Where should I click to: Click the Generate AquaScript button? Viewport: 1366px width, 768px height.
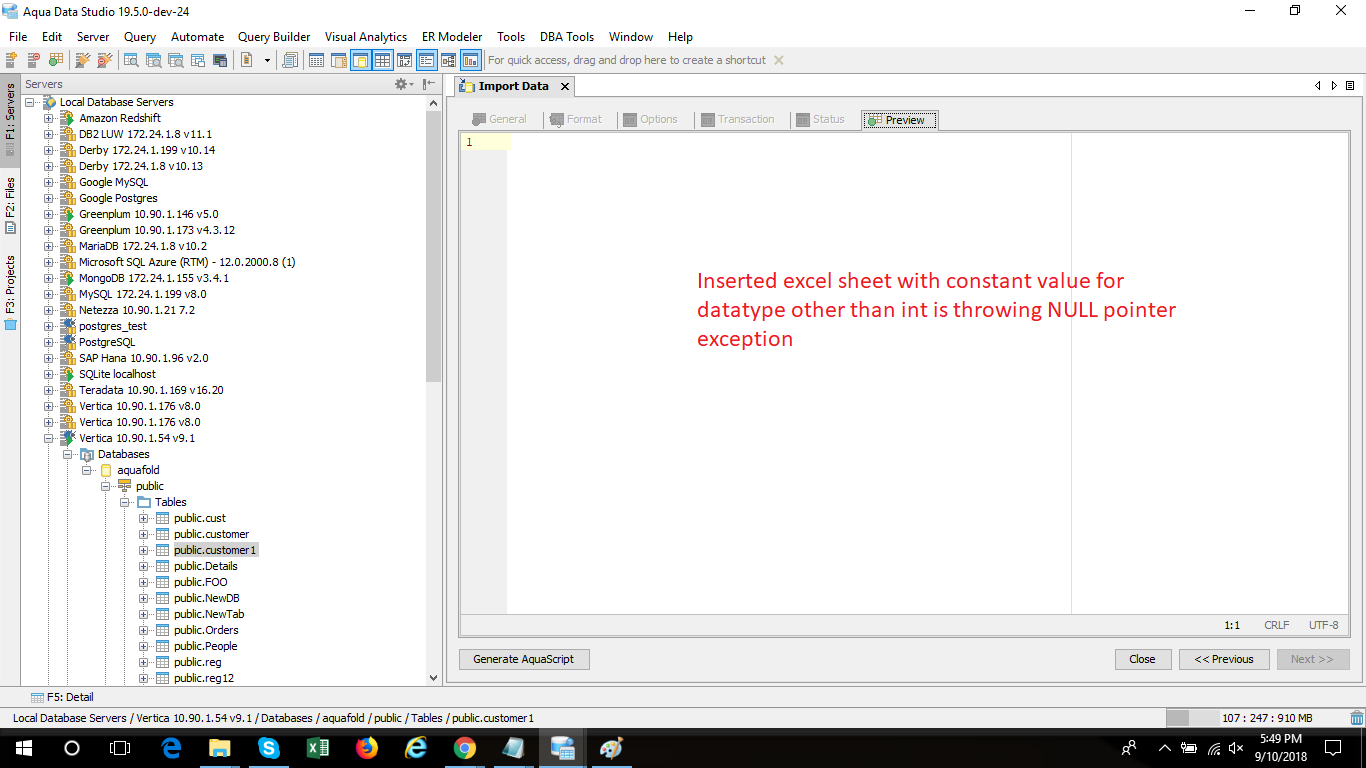tap(524, 660)
